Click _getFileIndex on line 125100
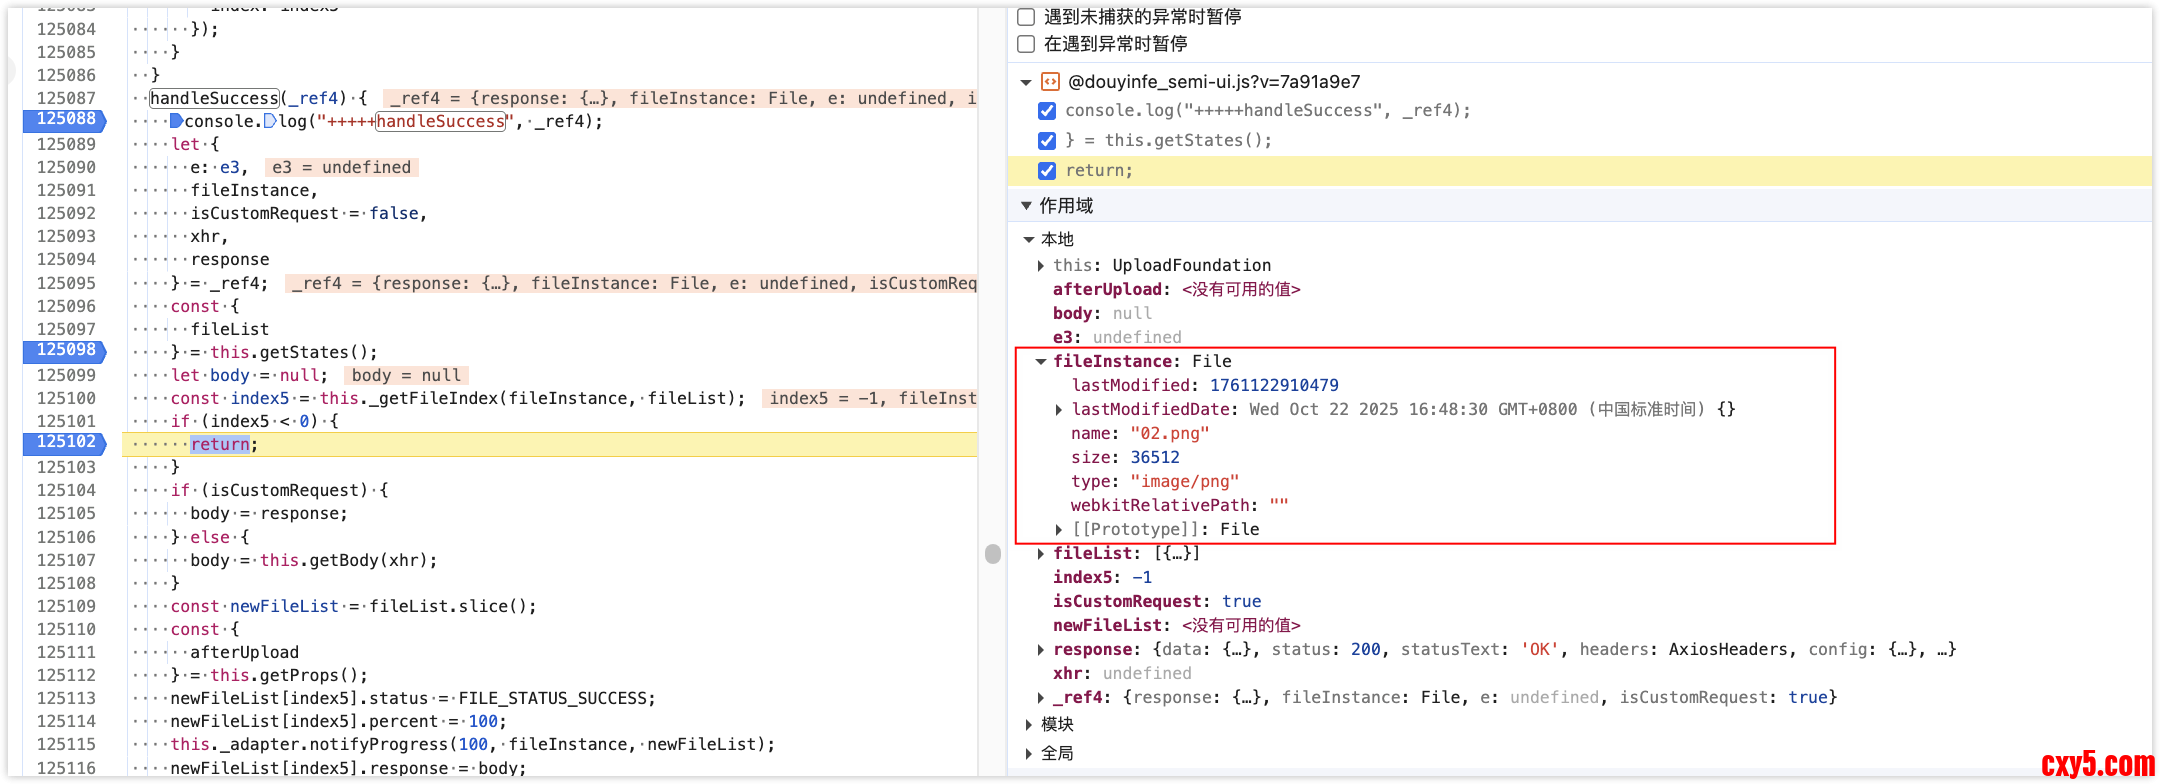The height and width of the screenshot is (784, 2160). tap(434, 398)
